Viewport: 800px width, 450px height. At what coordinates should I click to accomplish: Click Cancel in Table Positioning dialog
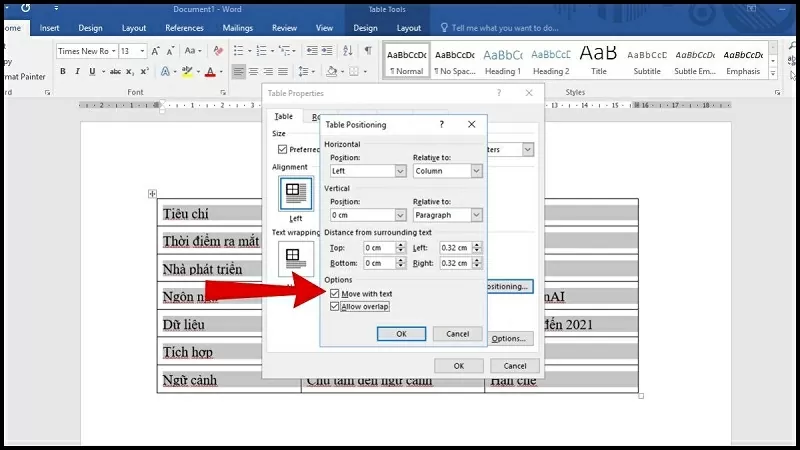coord(457,334)
